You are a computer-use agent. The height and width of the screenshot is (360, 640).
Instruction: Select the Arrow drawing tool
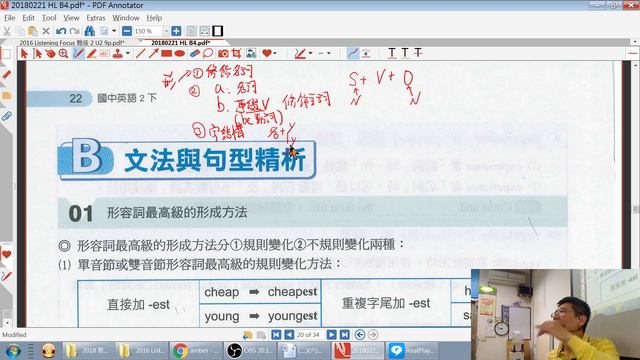(x=153, y=53)
